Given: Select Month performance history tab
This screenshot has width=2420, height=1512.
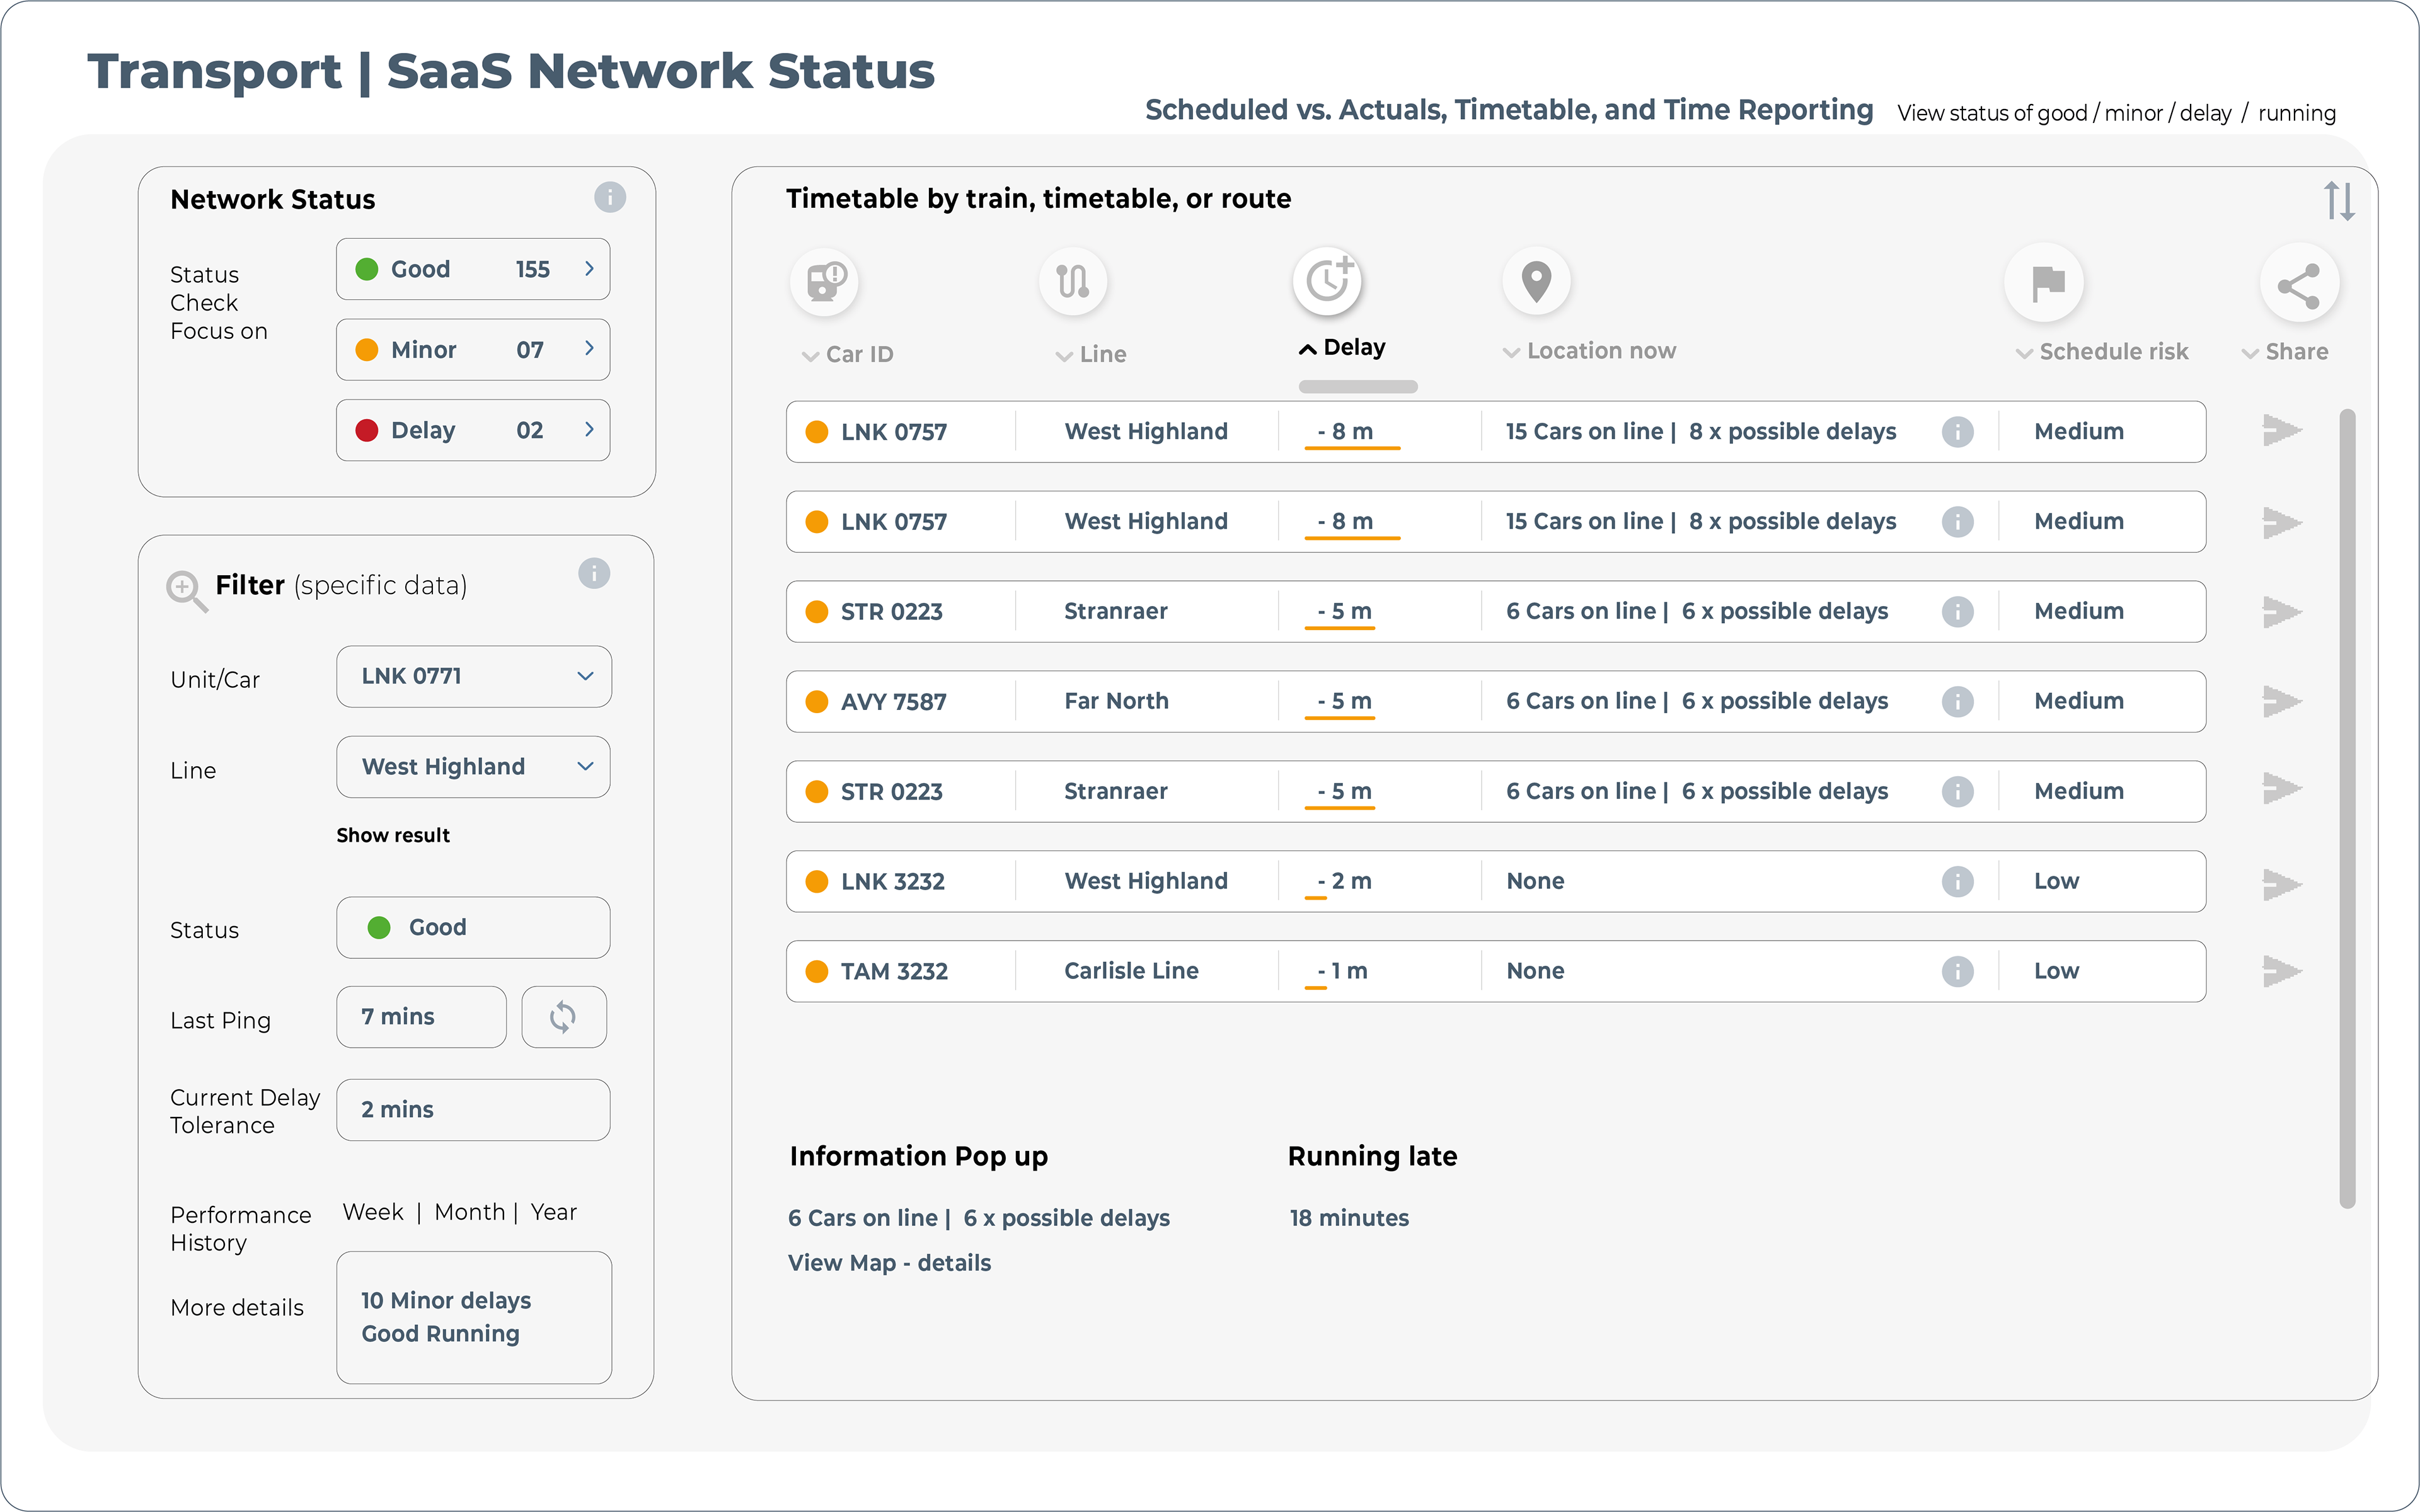Looking at the screenshot, I should coord(469,1212).
